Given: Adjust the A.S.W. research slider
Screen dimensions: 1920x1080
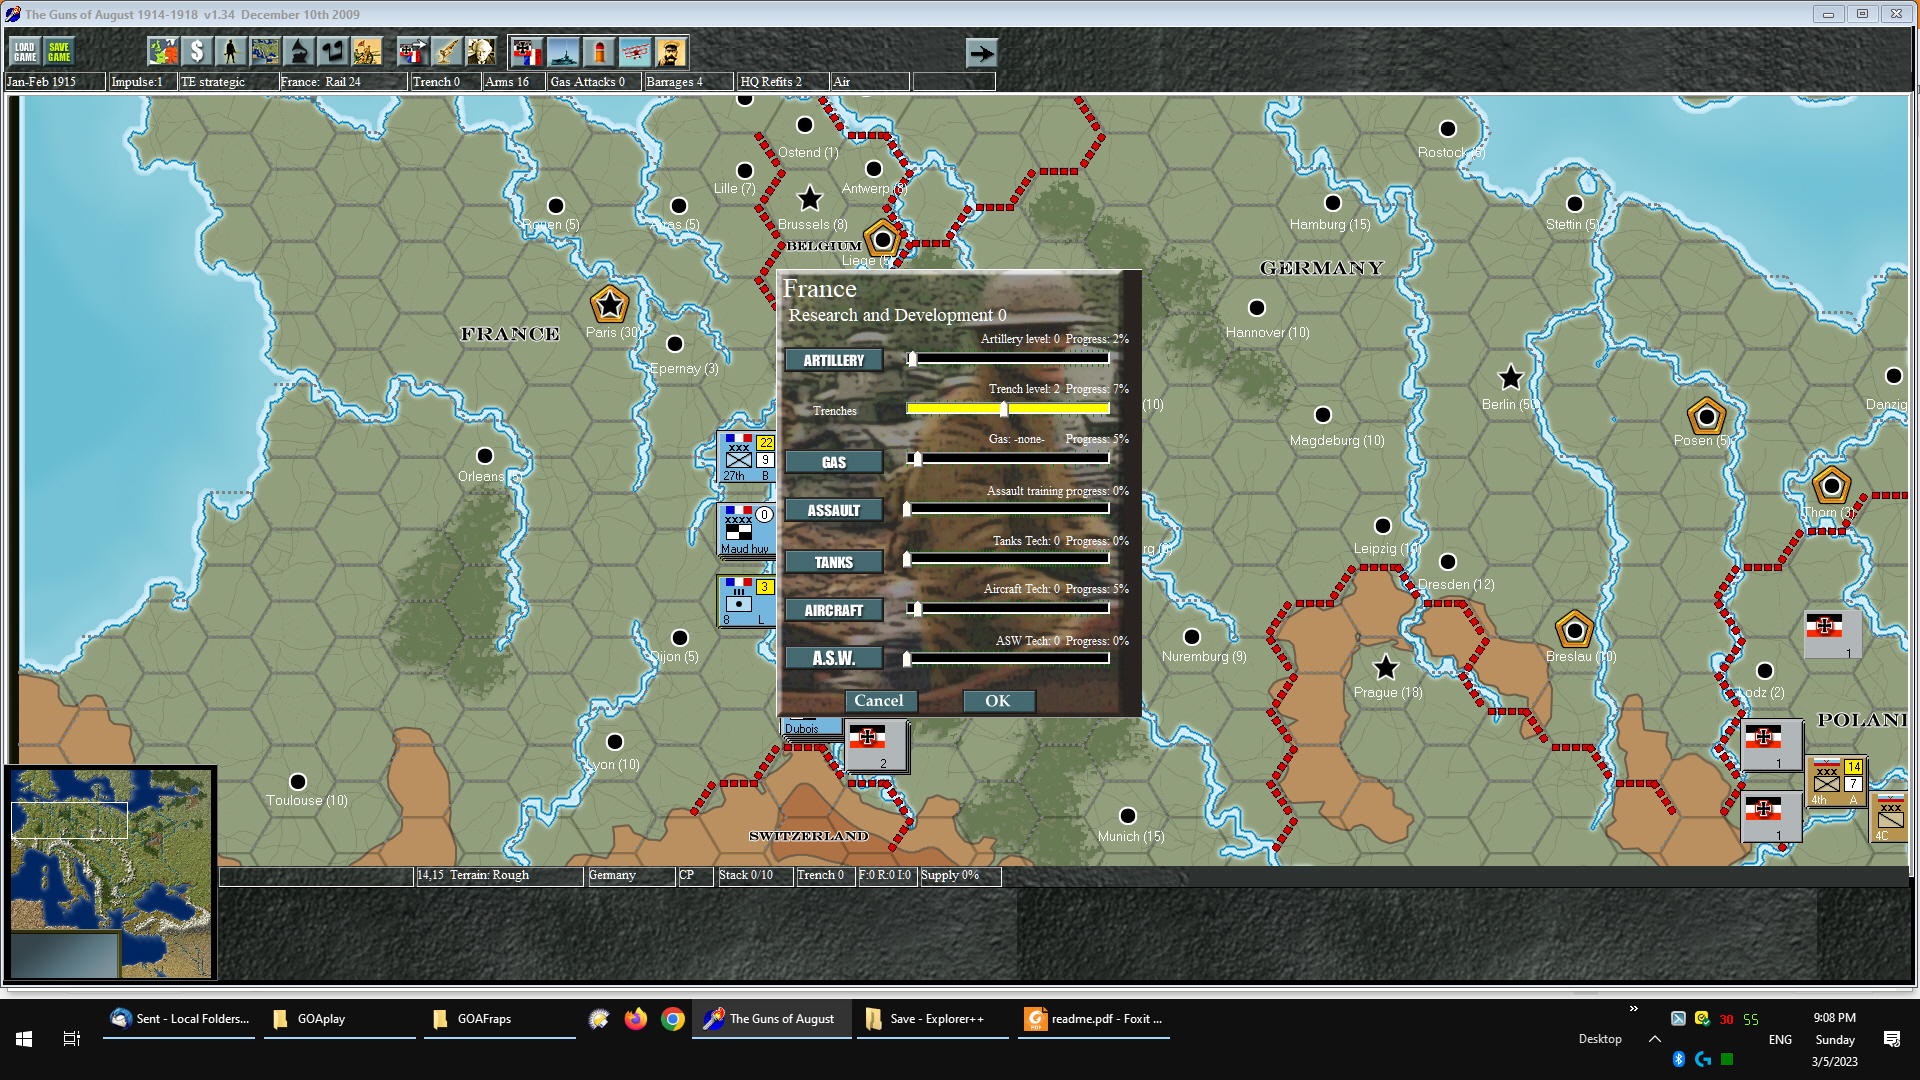Looking at the screenshot, I should 1008,658.
